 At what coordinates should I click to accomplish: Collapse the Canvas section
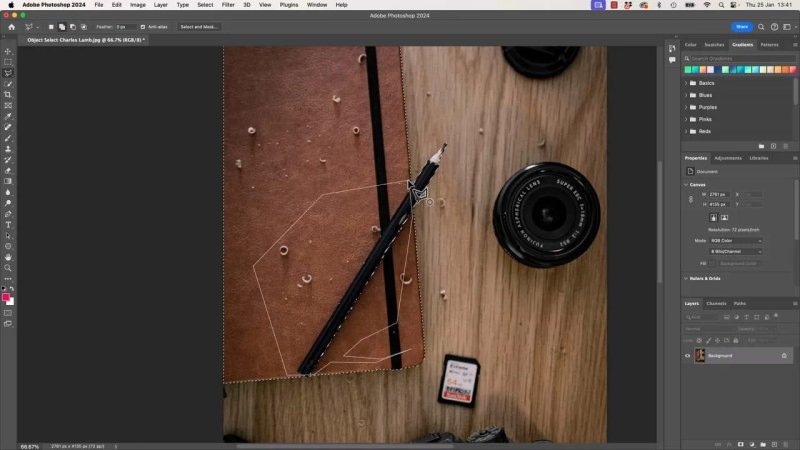(x=686, y=185)
